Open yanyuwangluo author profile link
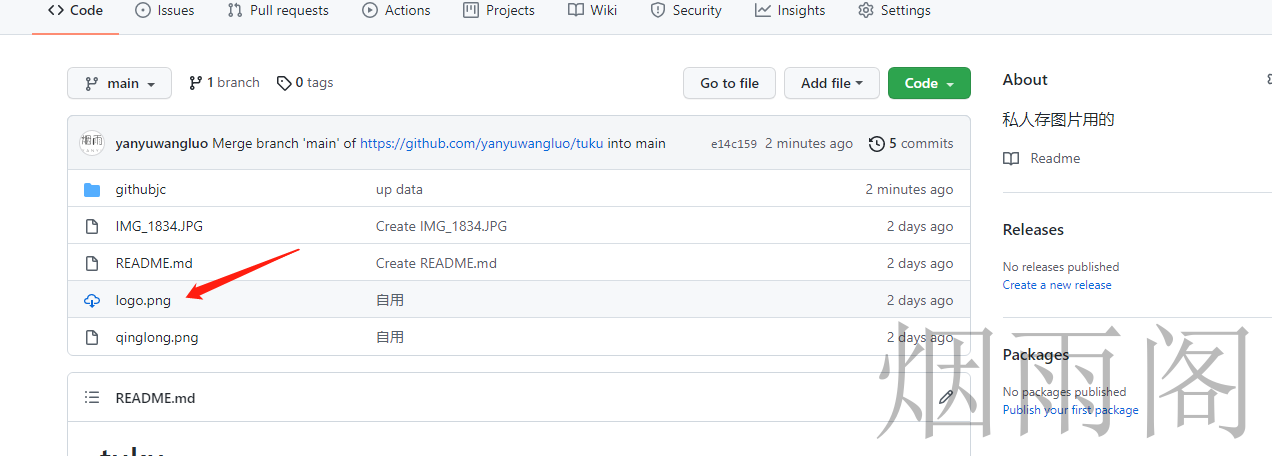Viewport: 1272px width, 456px height. pyautogui.click(x=162, y=143)
